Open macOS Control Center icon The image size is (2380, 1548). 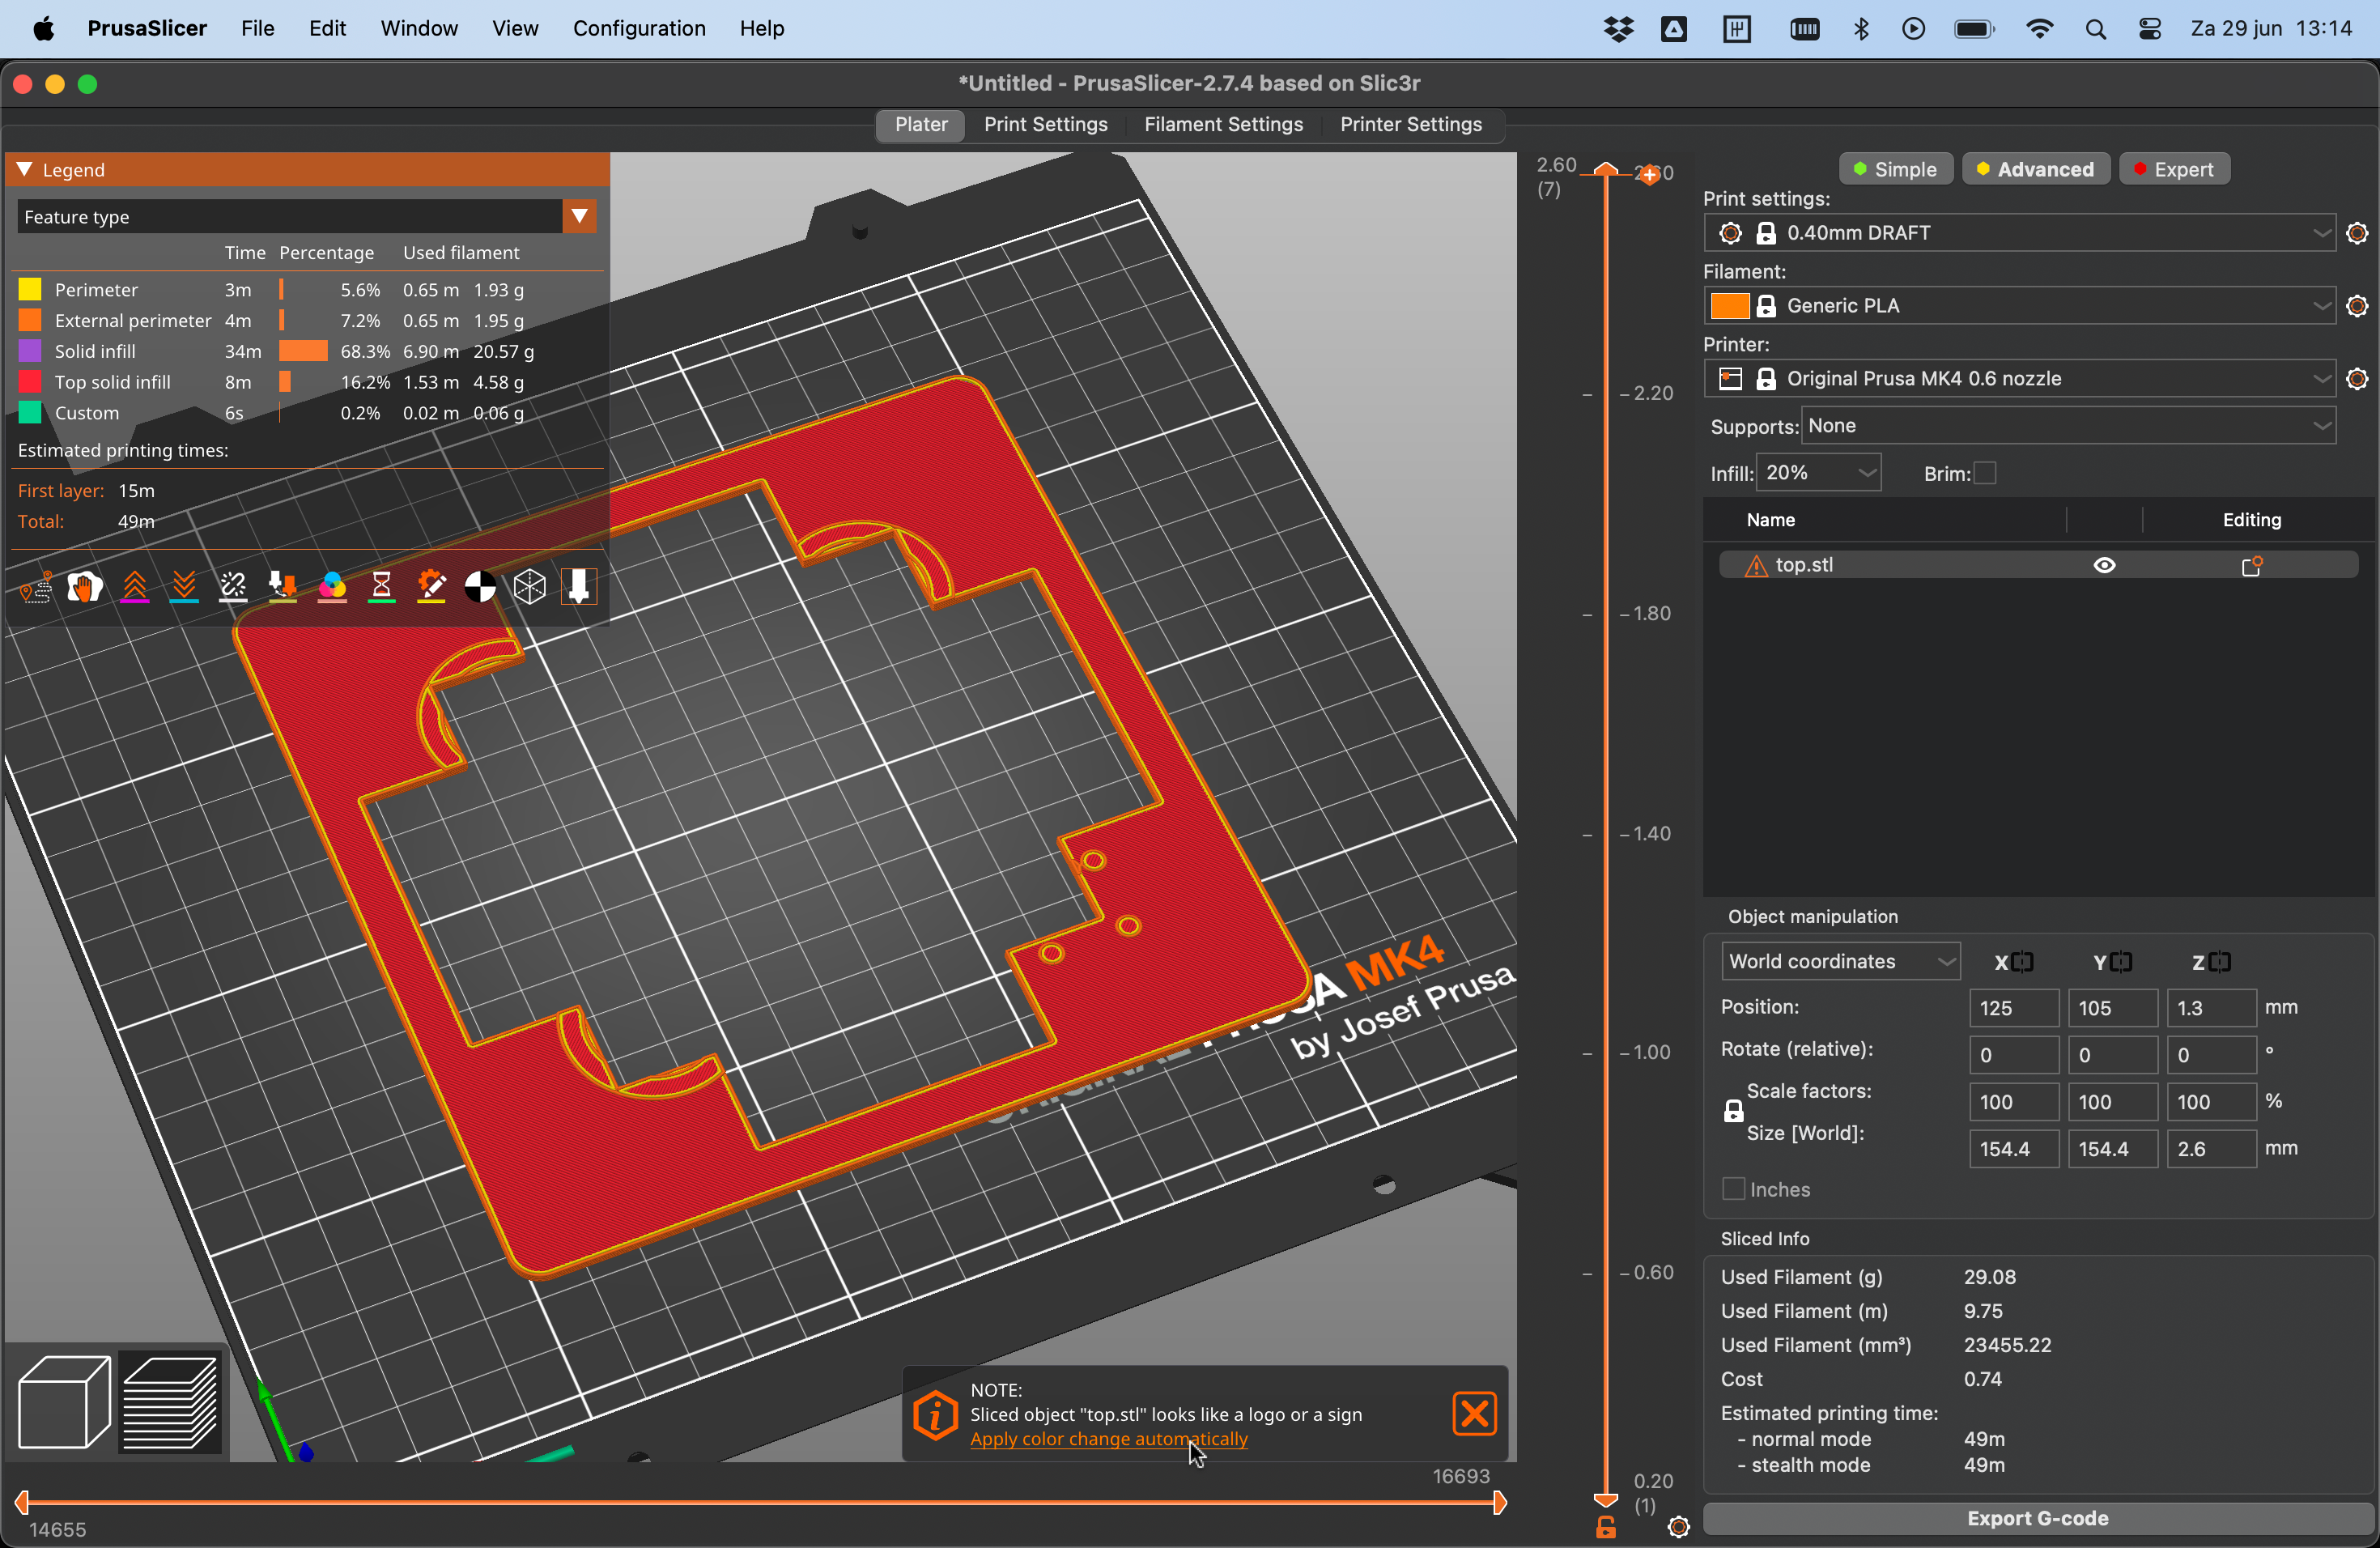tap(2150, 29)
